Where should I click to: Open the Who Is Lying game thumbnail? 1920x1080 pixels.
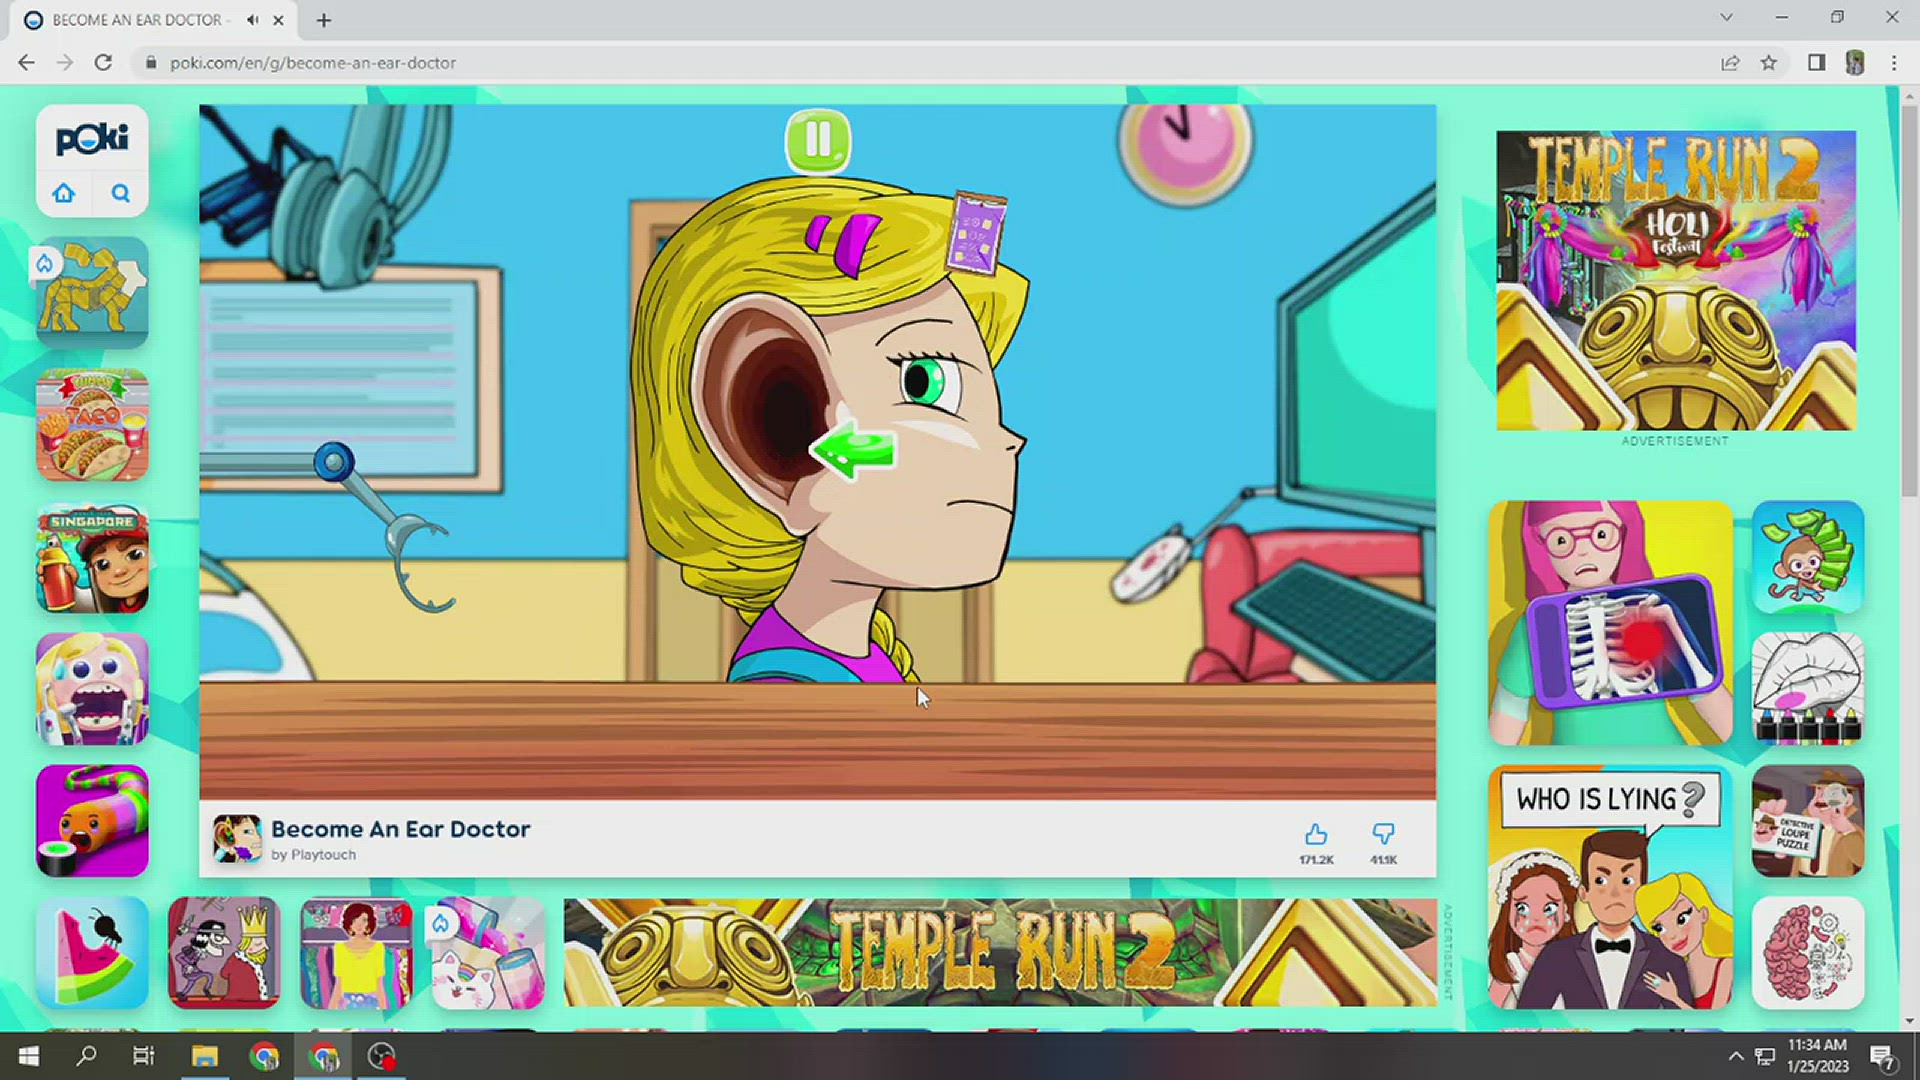1609,888
